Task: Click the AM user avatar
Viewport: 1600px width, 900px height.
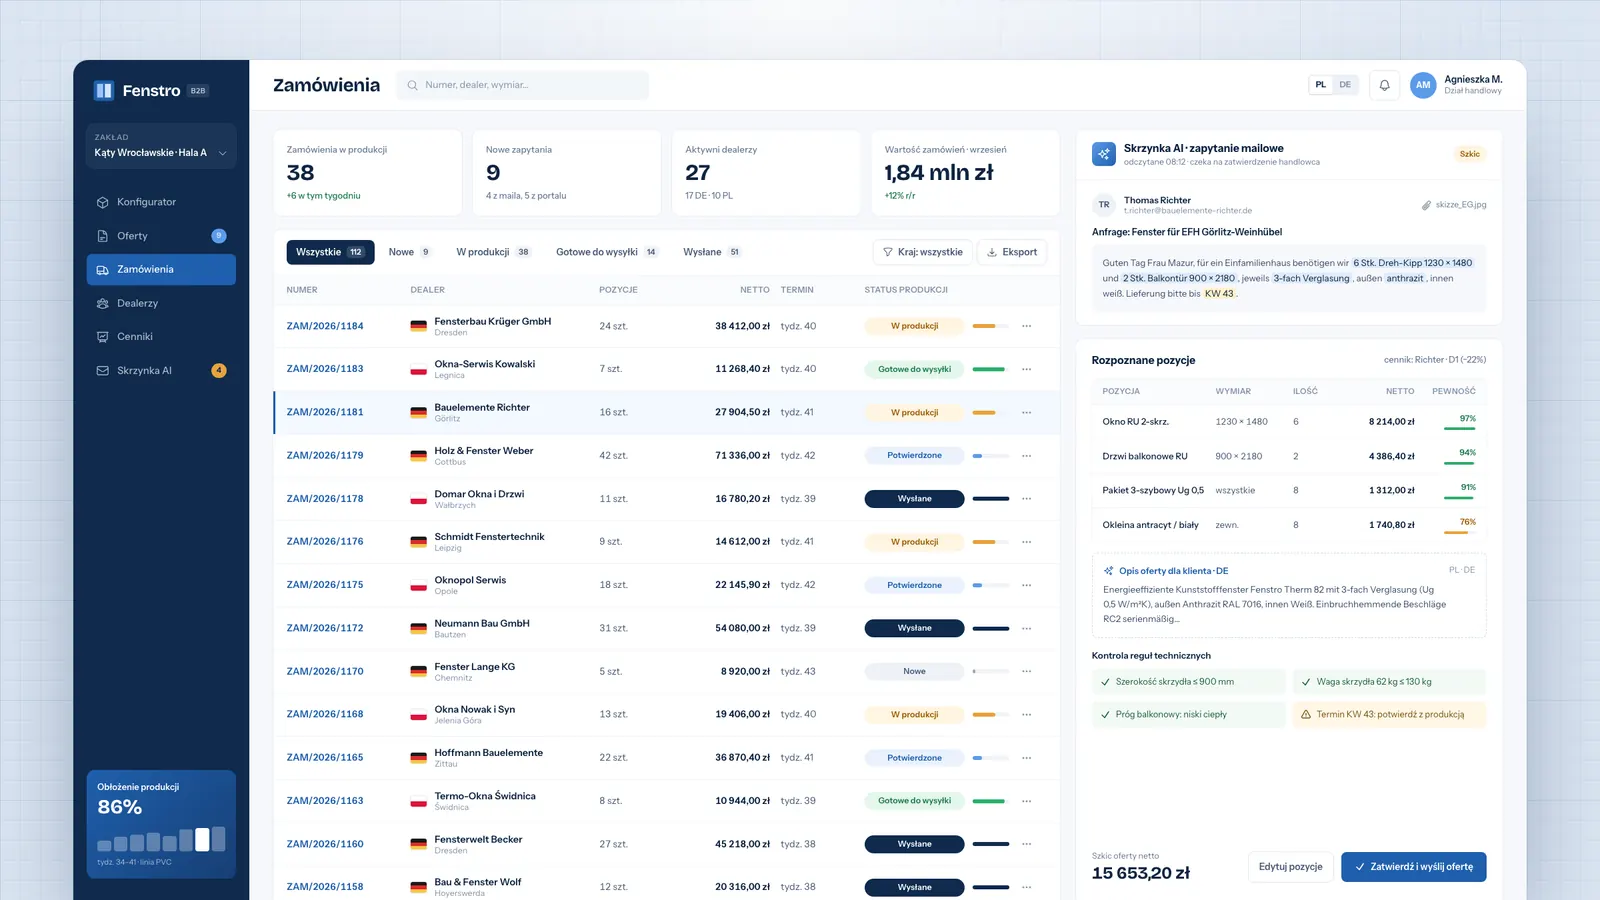Action: [1423, 85]
